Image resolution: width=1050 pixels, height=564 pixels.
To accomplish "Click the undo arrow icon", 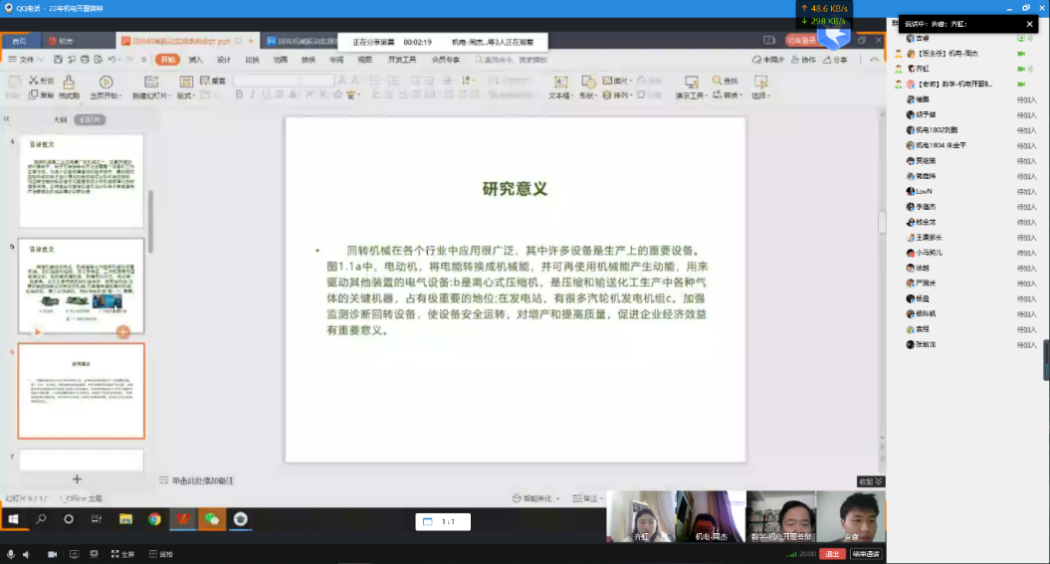I will point(112,60).
